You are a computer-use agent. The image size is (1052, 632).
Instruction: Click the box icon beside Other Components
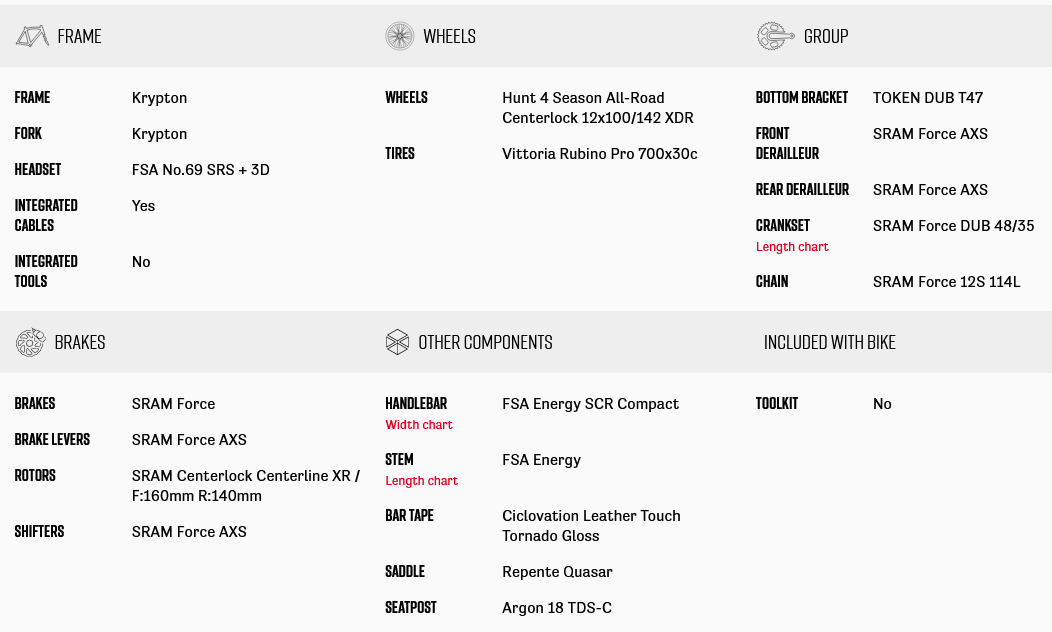pyautogui.click(x=397, y=342)
